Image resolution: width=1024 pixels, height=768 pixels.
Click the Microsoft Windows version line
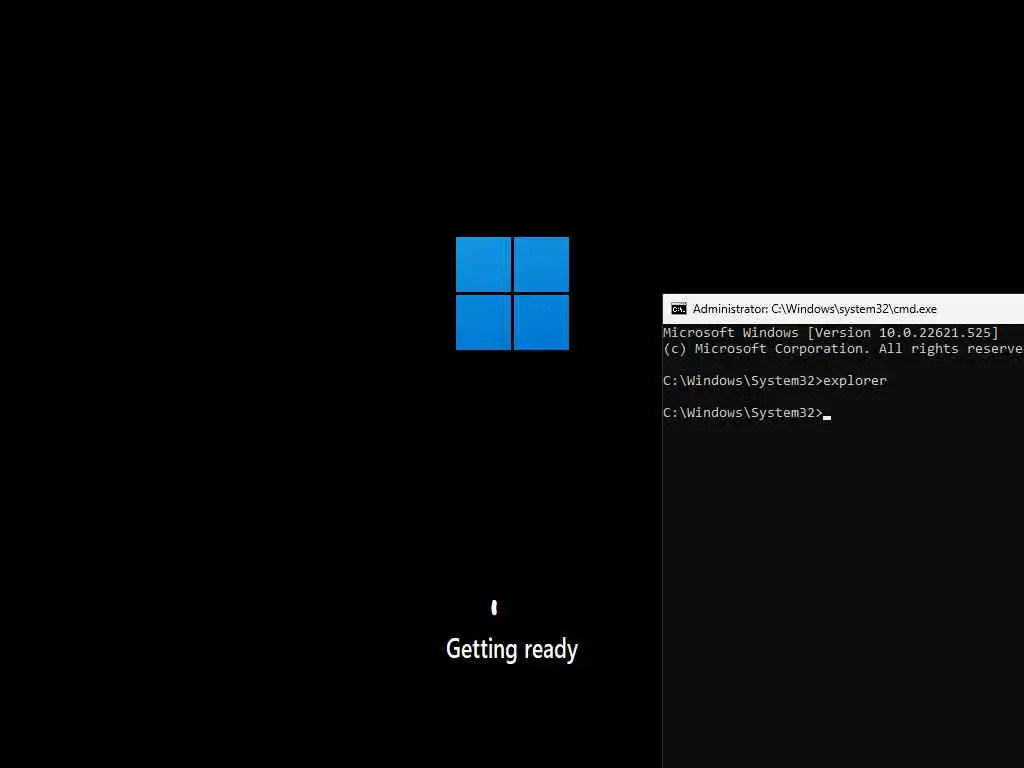[x=831, y=332]
